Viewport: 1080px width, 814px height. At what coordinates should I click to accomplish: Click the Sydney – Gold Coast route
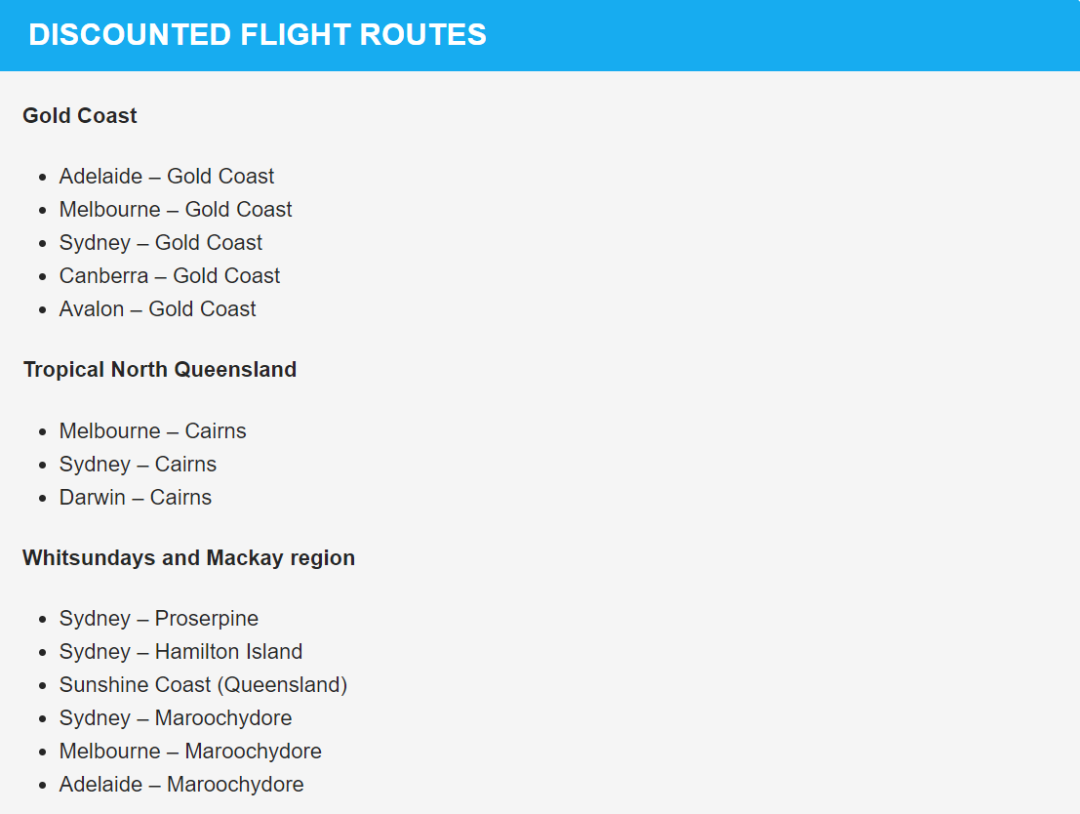(x=160, y=242)
